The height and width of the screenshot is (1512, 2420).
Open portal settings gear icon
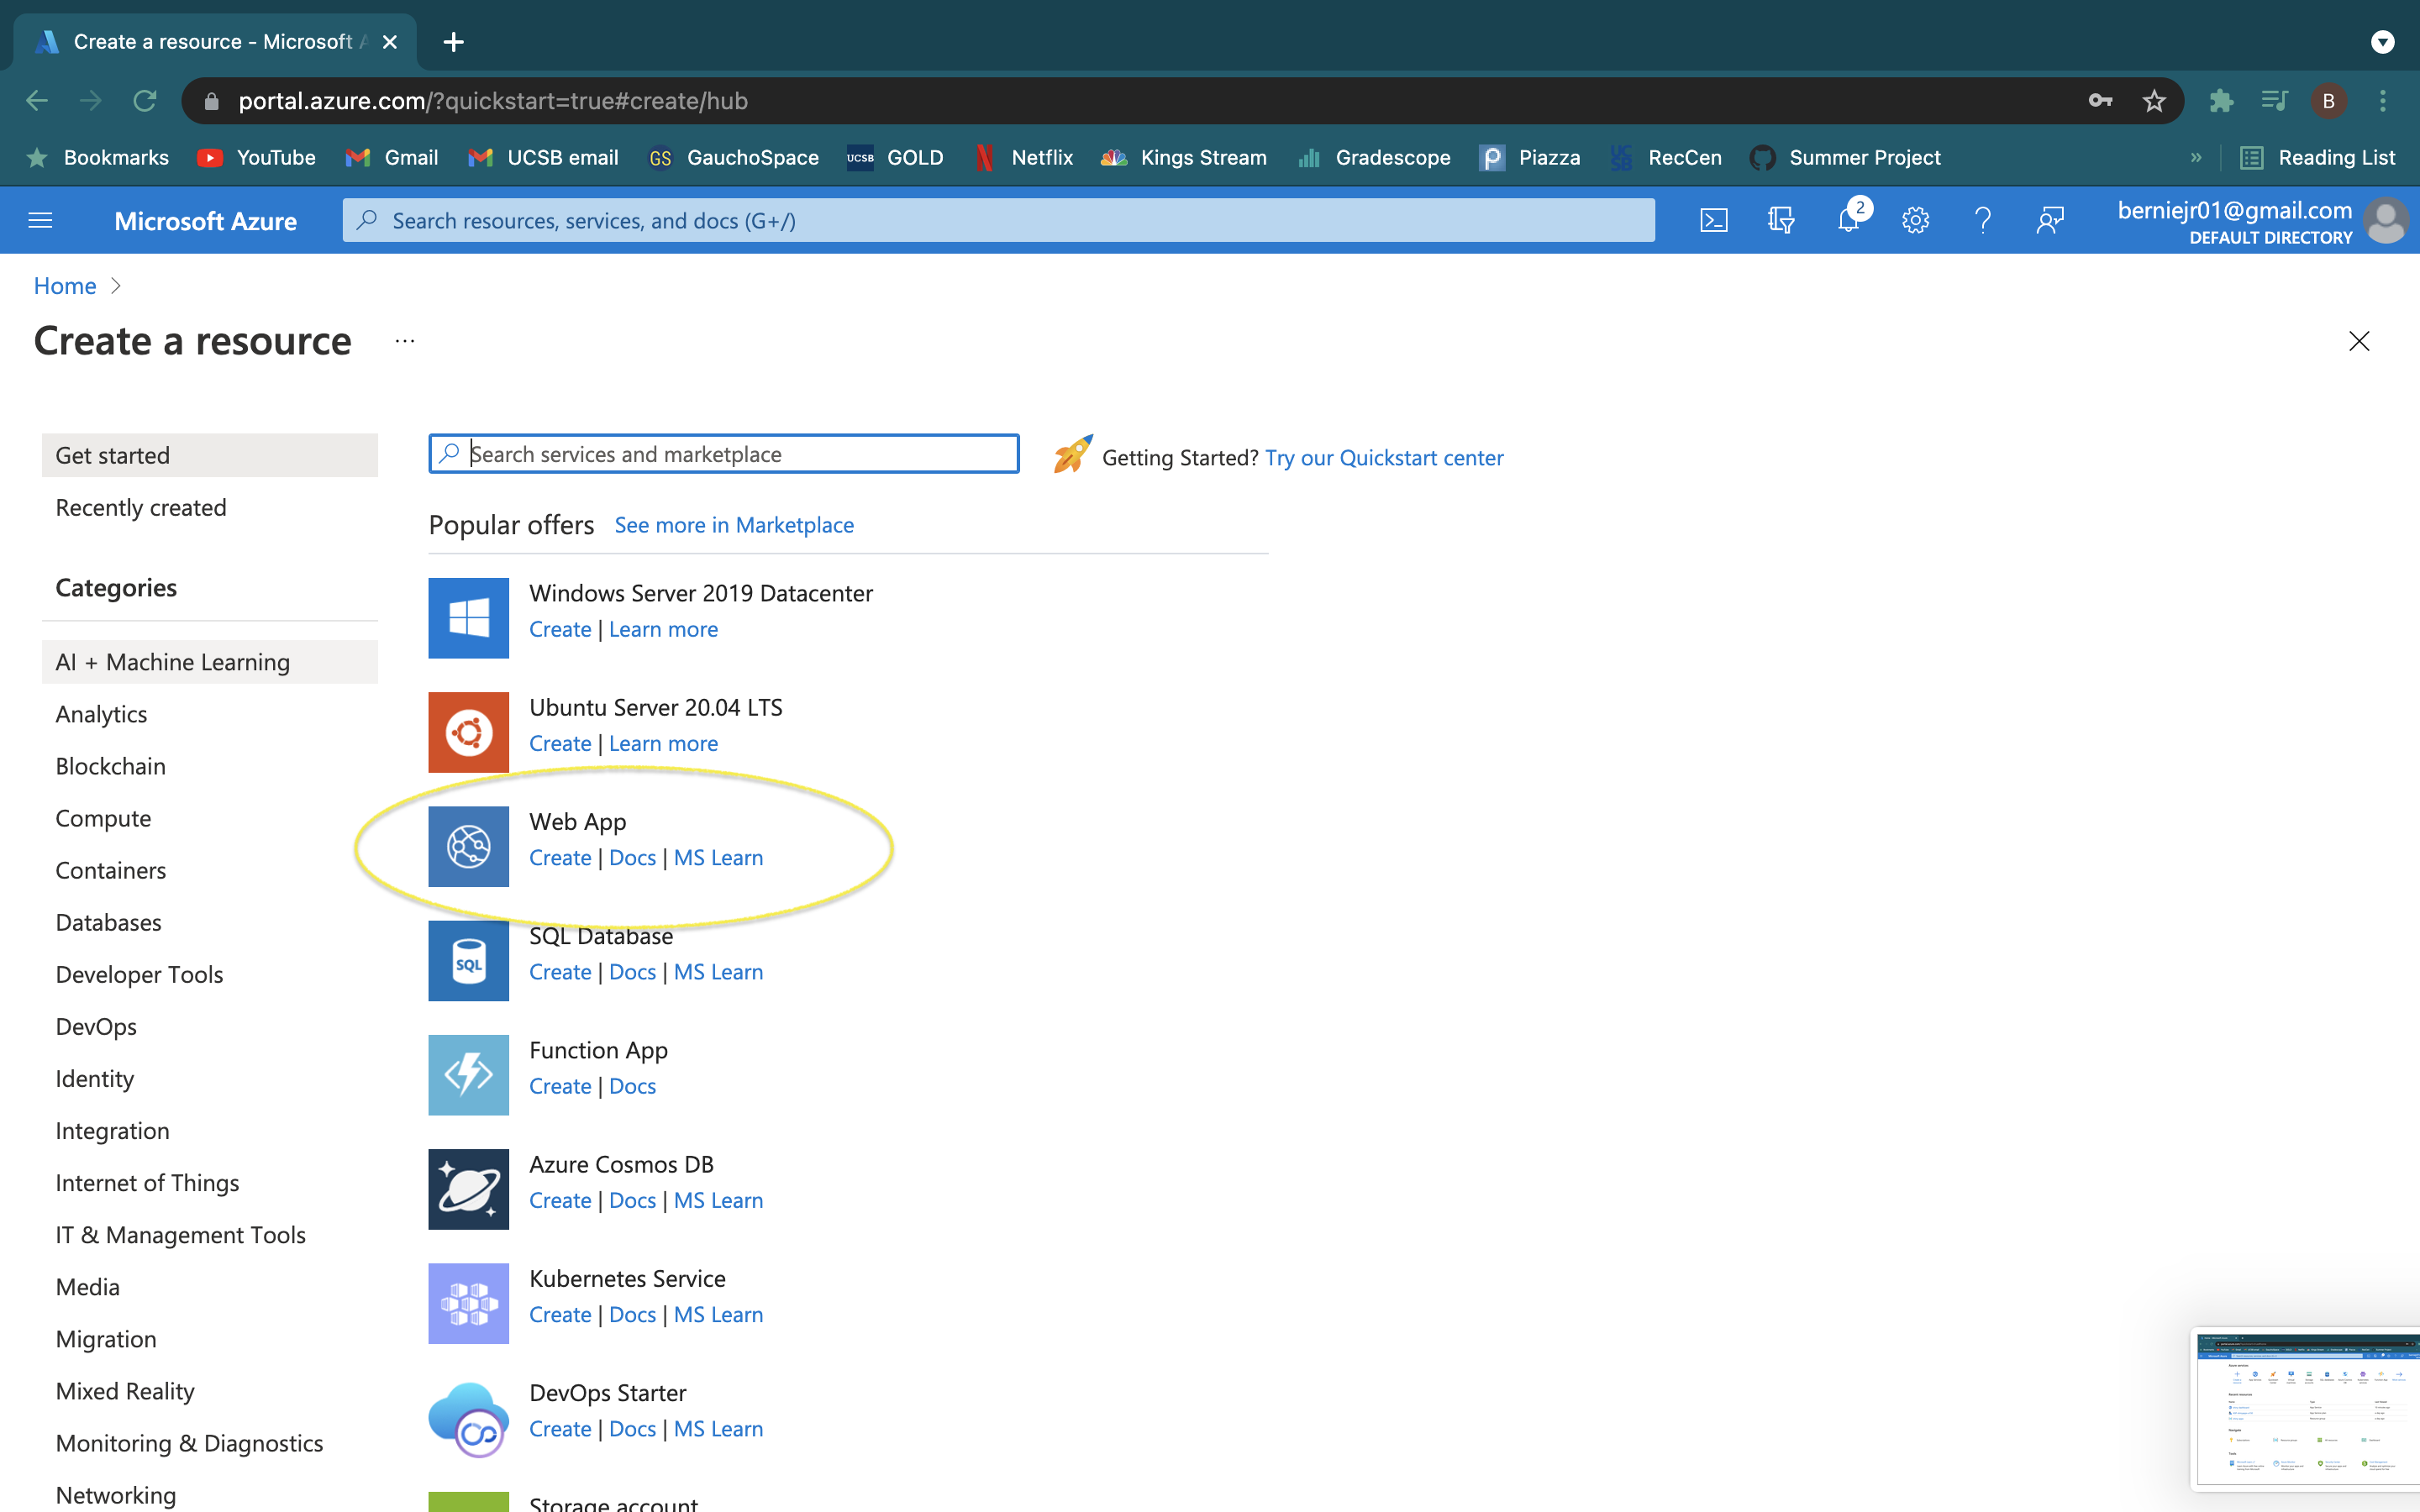point(1915,220)
